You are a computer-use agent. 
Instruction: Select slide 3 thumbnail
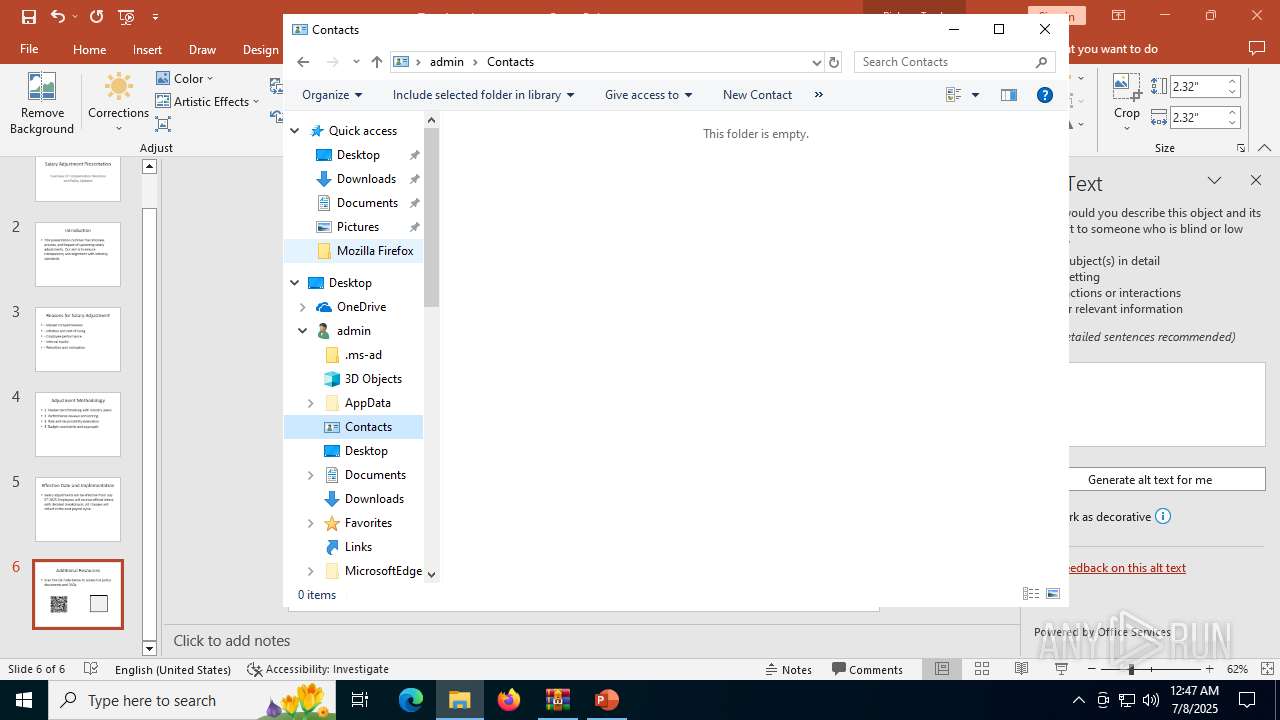[x=78, y=340]
